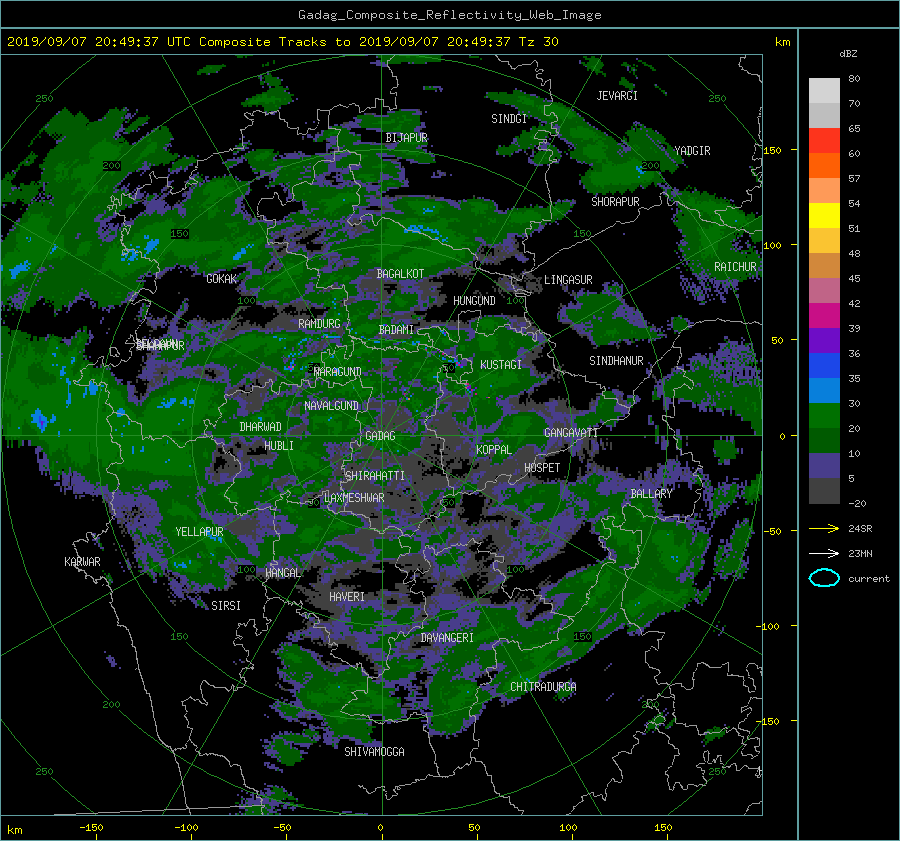
Task: Click the RAICHUR city label
Action: [735, 267]
